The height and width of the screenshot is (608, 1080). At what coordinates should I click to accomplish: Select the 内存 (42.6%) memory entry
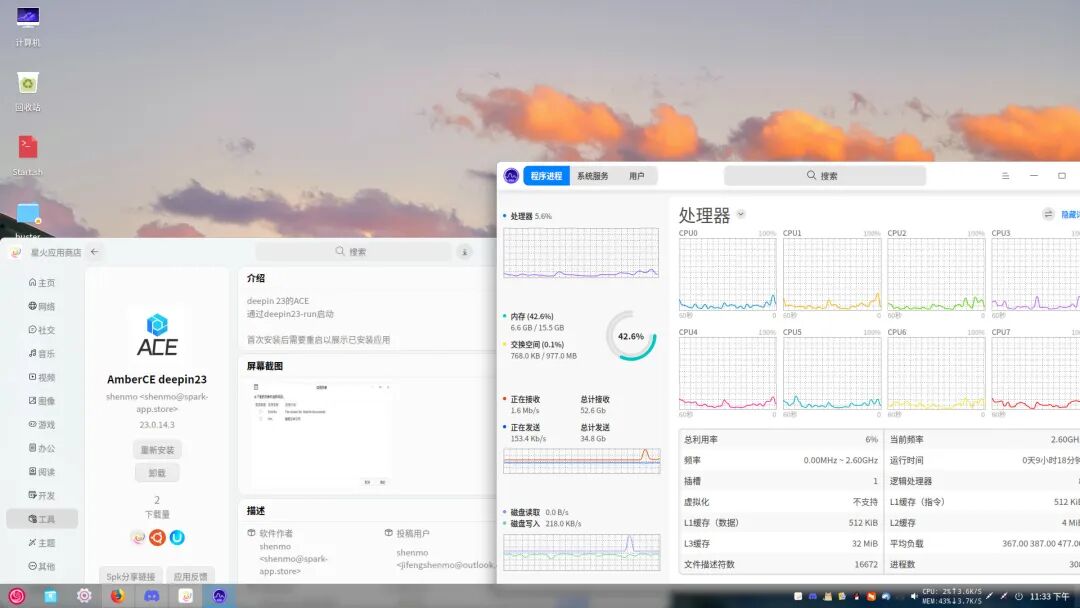click(x=537, y=322)
